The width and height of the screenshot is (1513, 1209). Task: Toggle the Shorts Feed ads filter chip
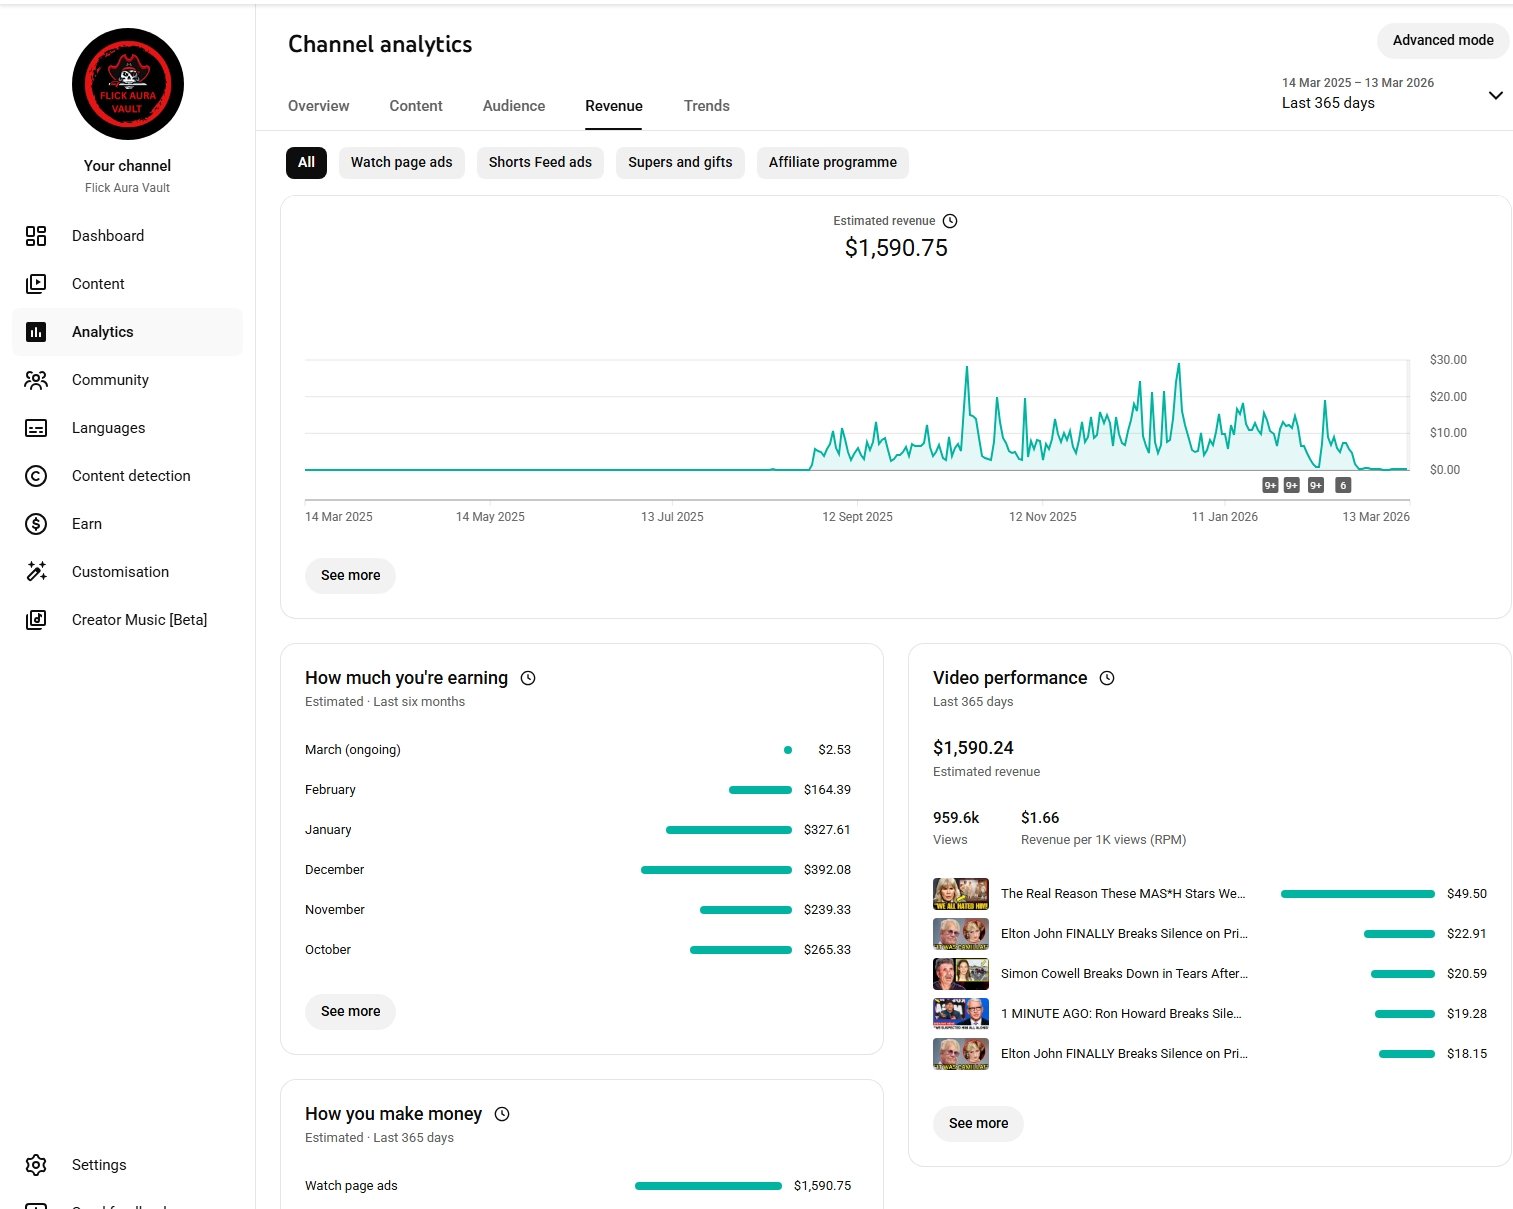pos(540,163)
